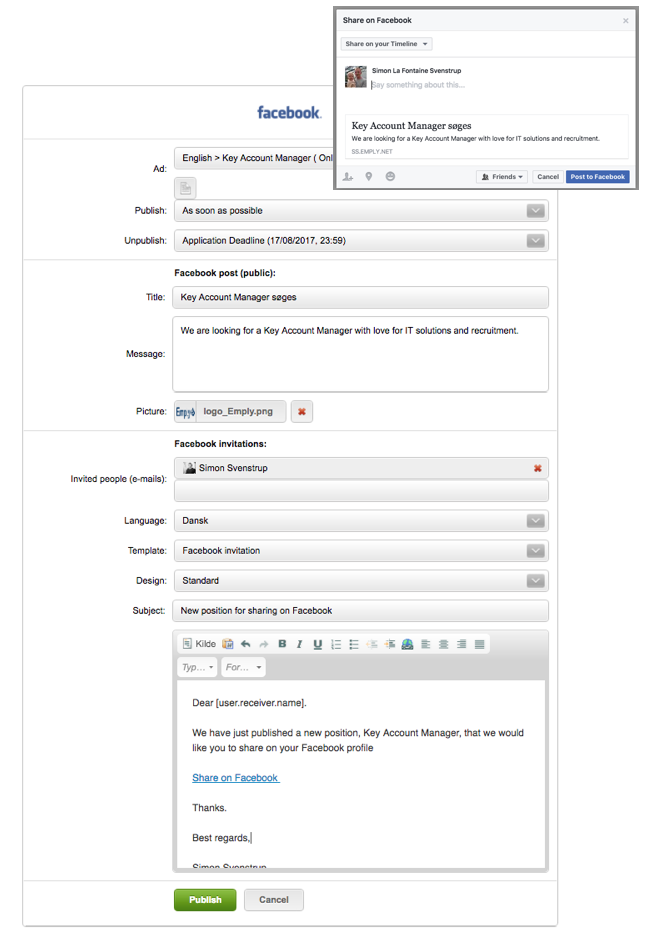Toggle italic formatting in the editor
Viewport: 669px width, 936px height.
[300, 644]
